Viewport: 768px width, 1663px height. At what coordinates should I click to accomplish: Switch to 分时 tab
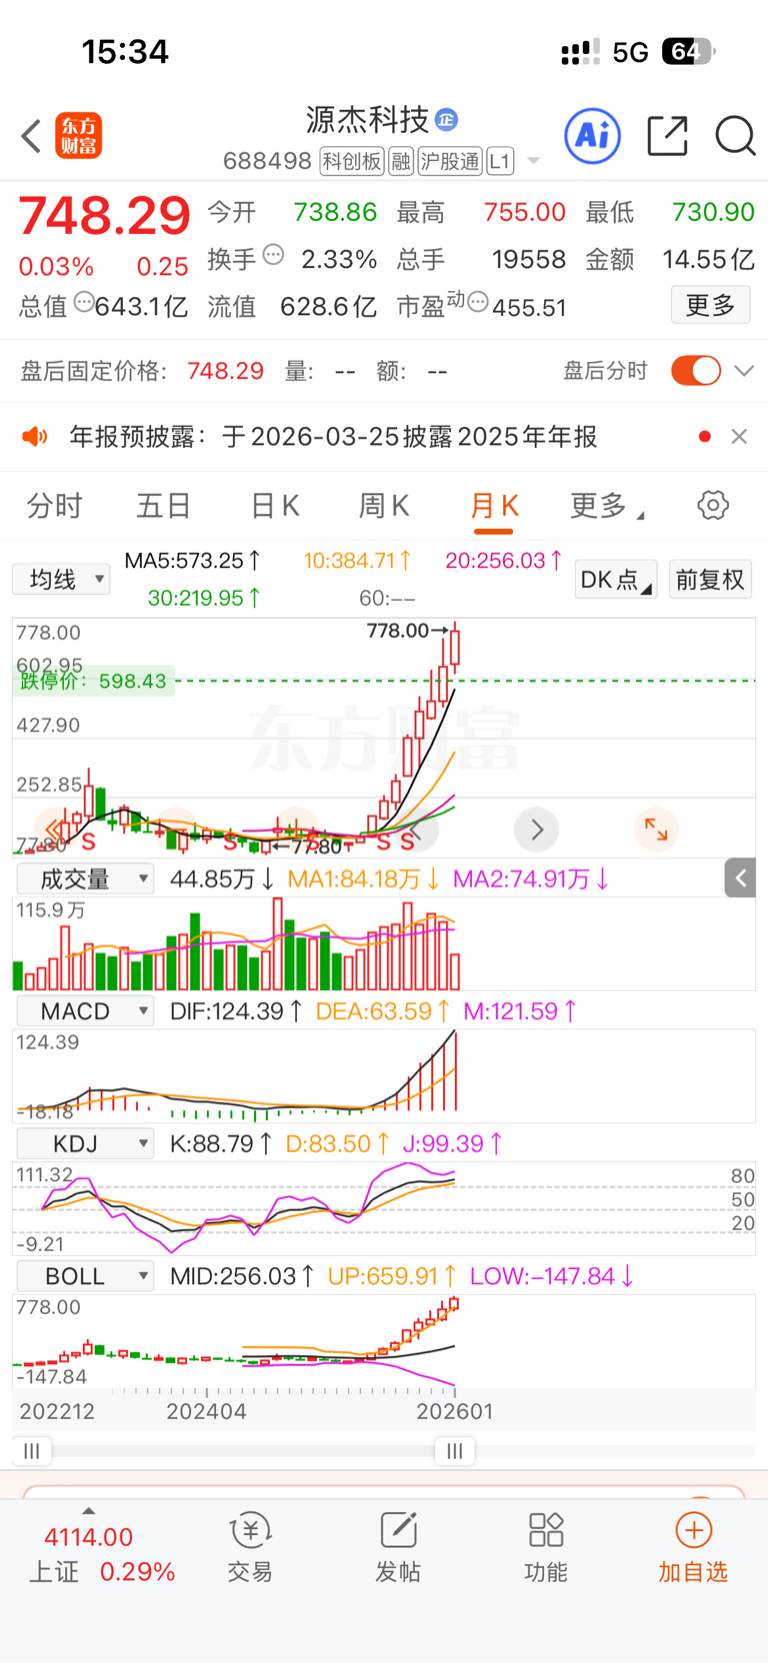pyautogui.click(x=54, y=506)
